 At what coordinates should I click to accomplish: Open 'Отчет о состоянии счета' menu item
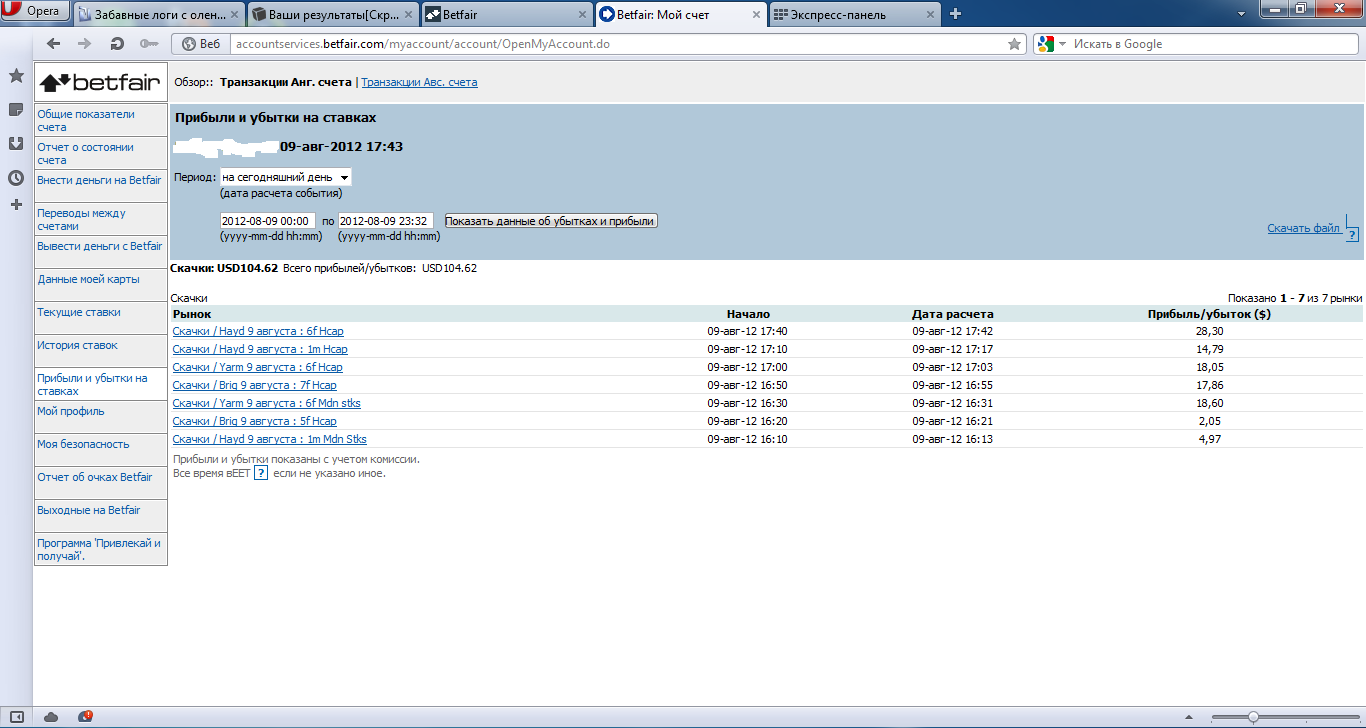[x=100, y=153]
